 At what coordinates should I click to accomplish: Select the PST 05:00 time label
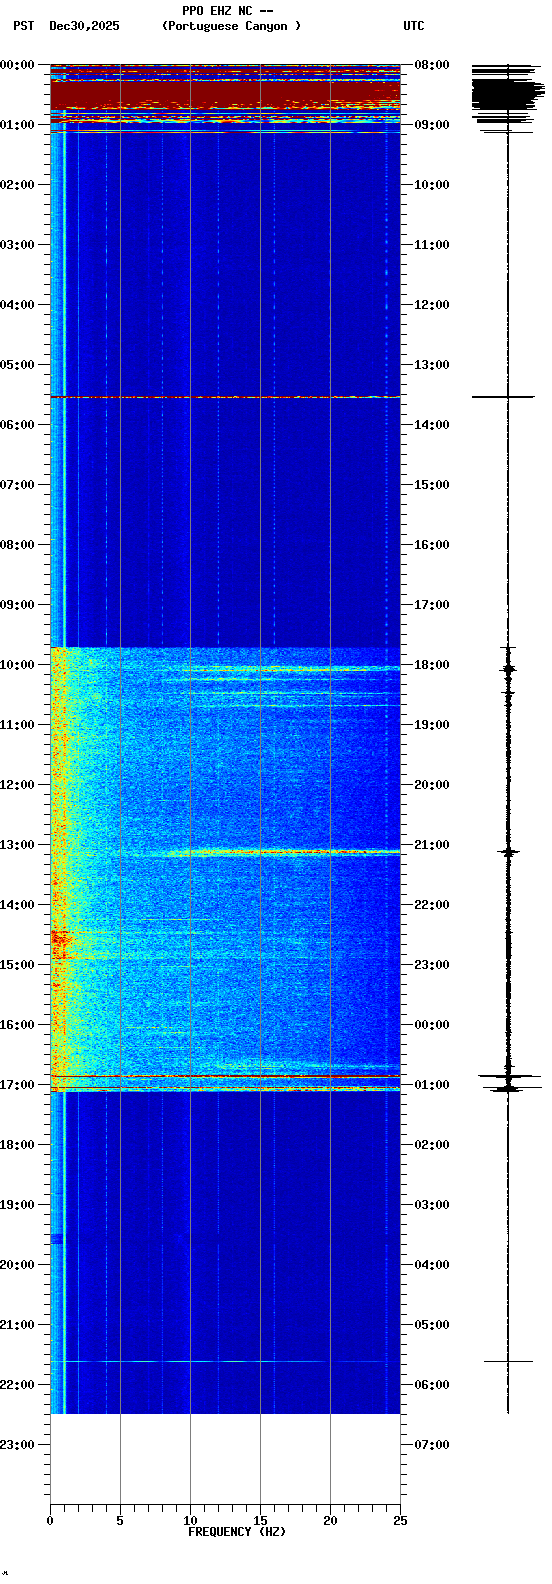tap(17, 365)
